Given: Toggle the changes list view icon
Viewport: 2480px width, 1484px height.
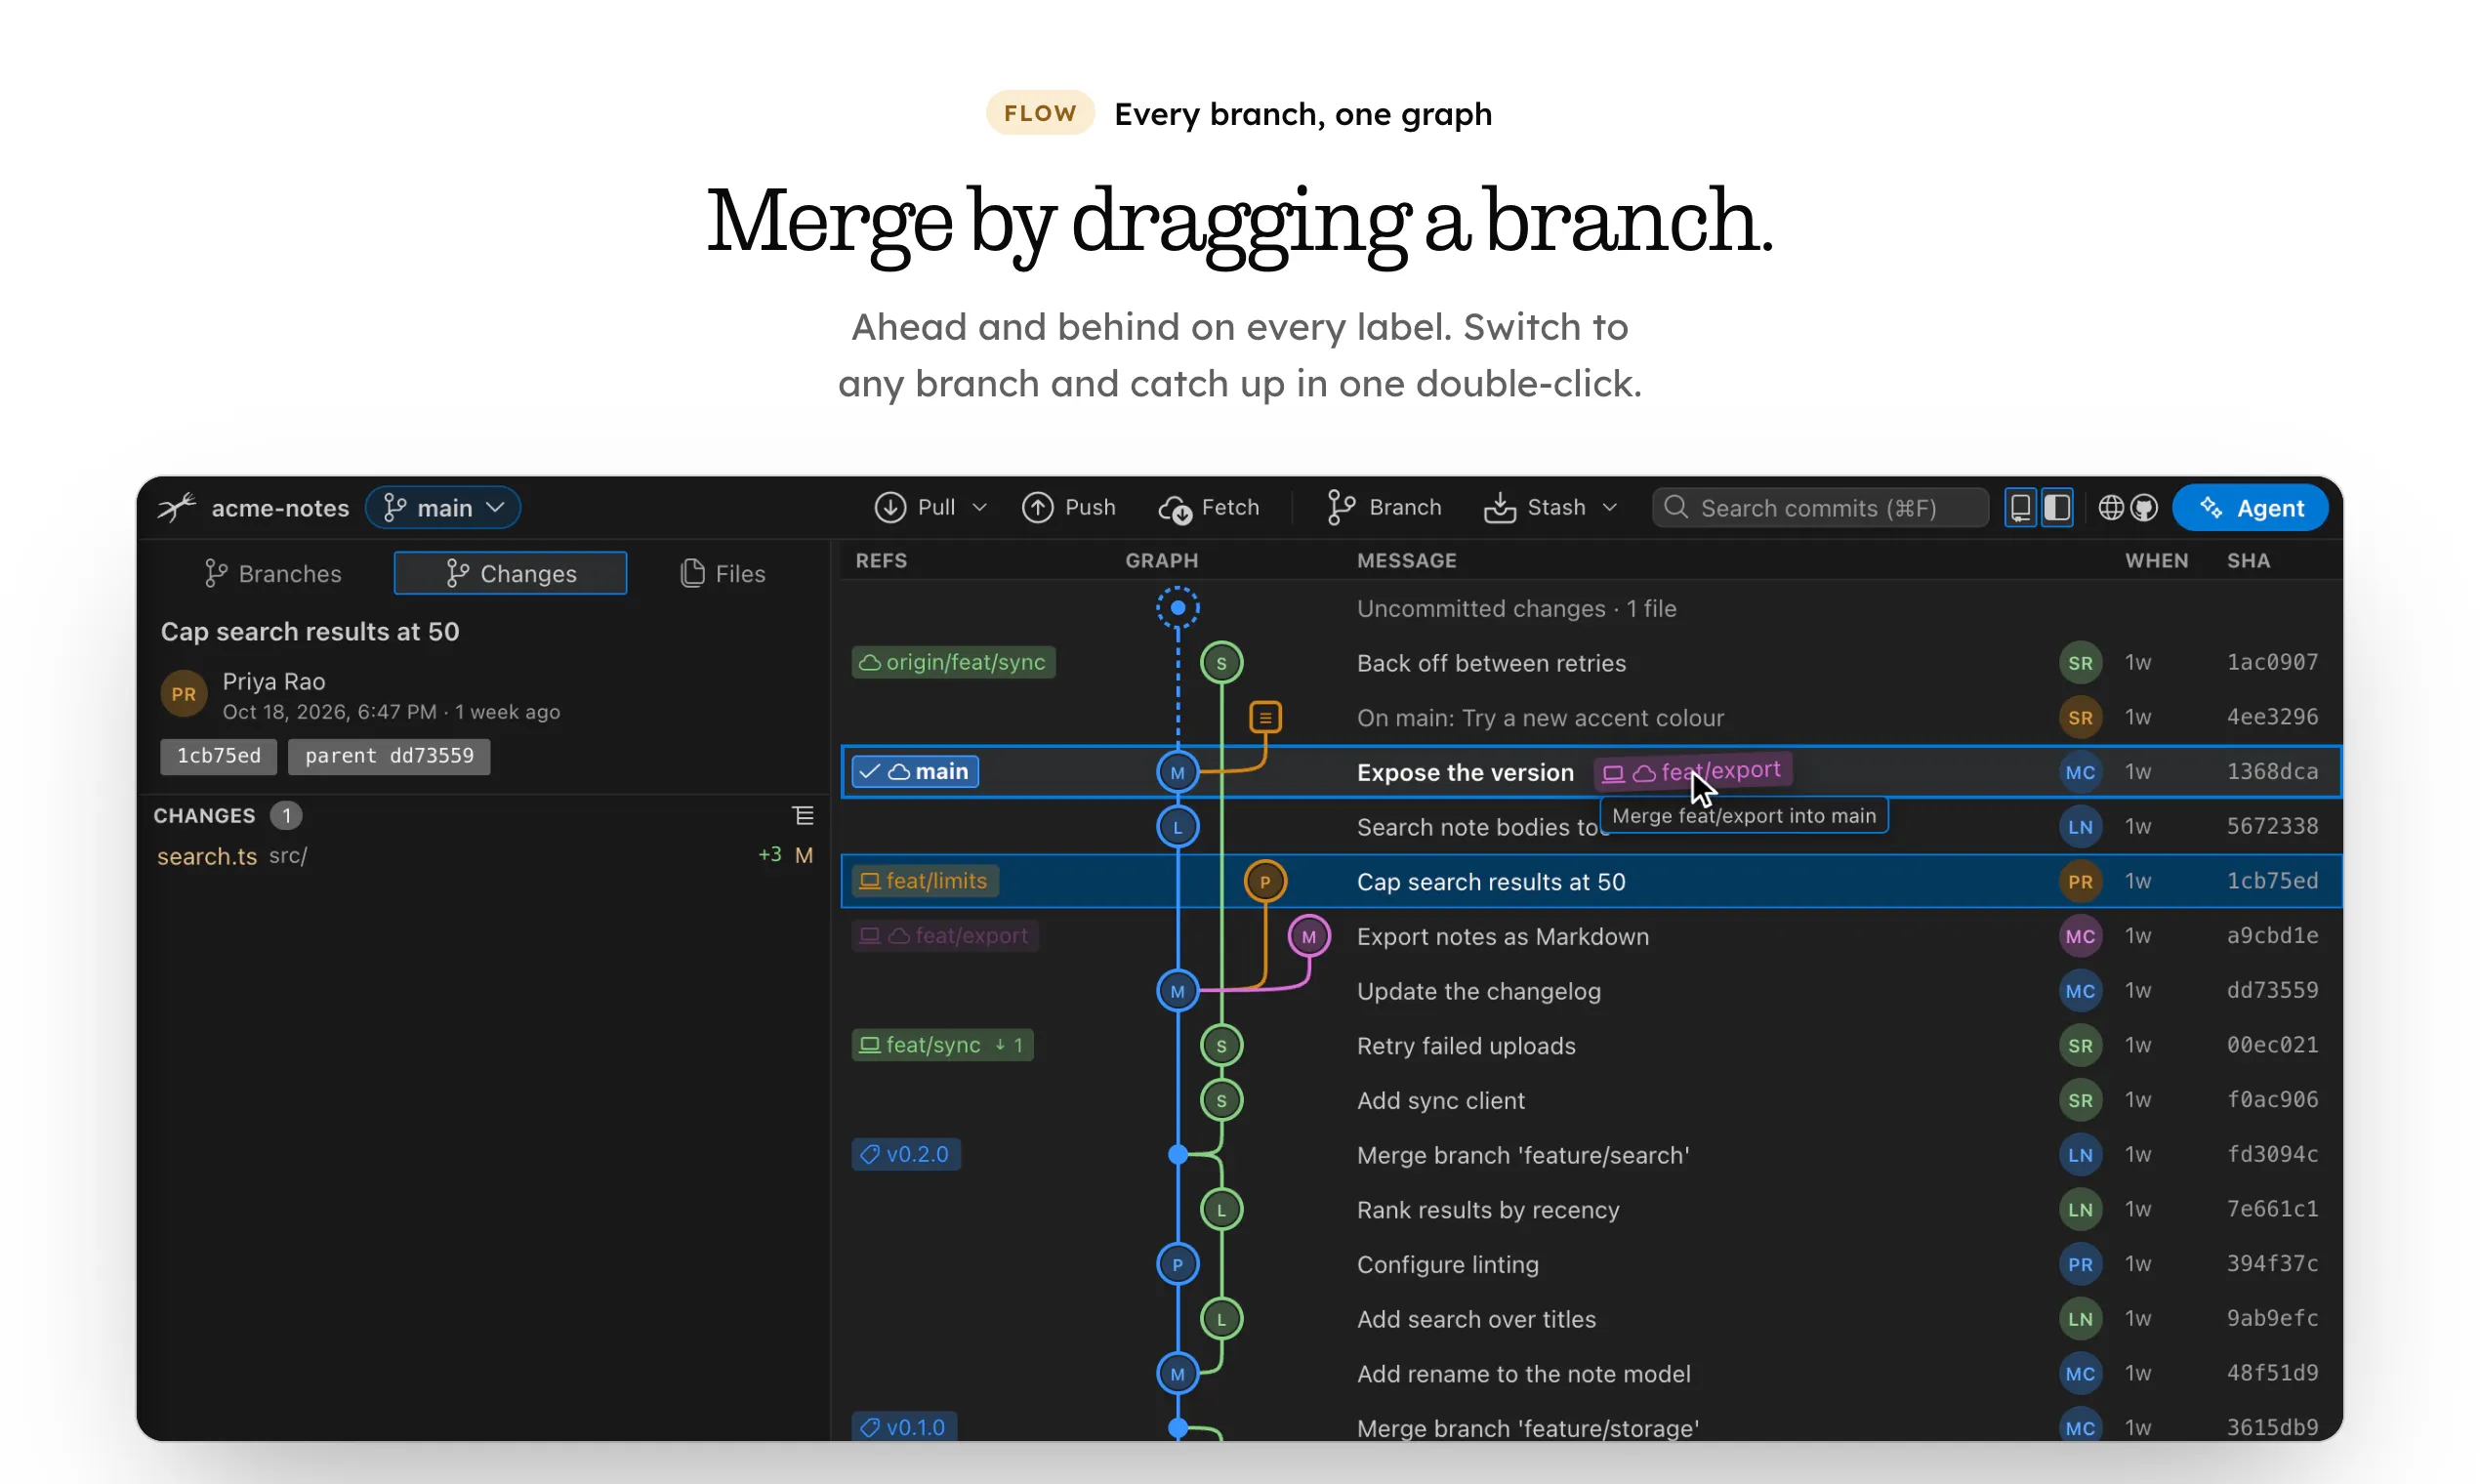Looking at the screenshot, I should click(803, 816).
